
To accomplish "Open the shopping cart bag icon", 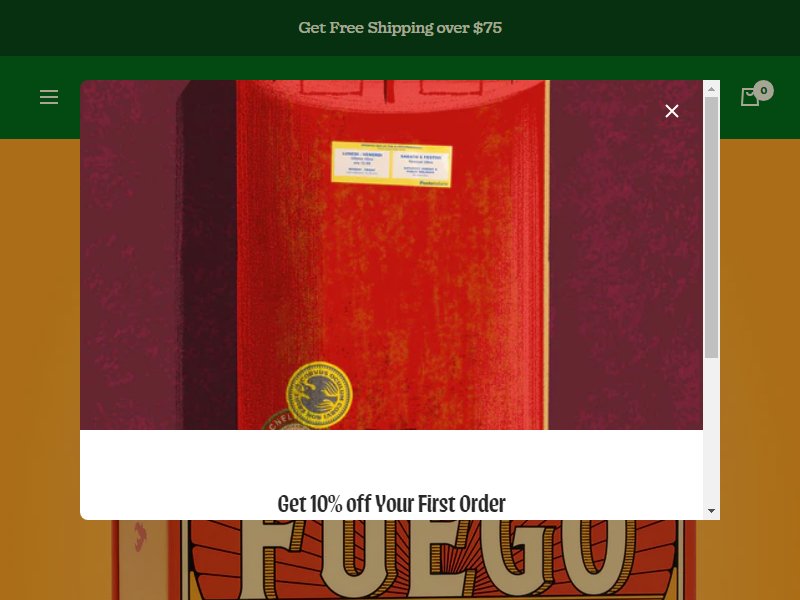I will point(749,97).
